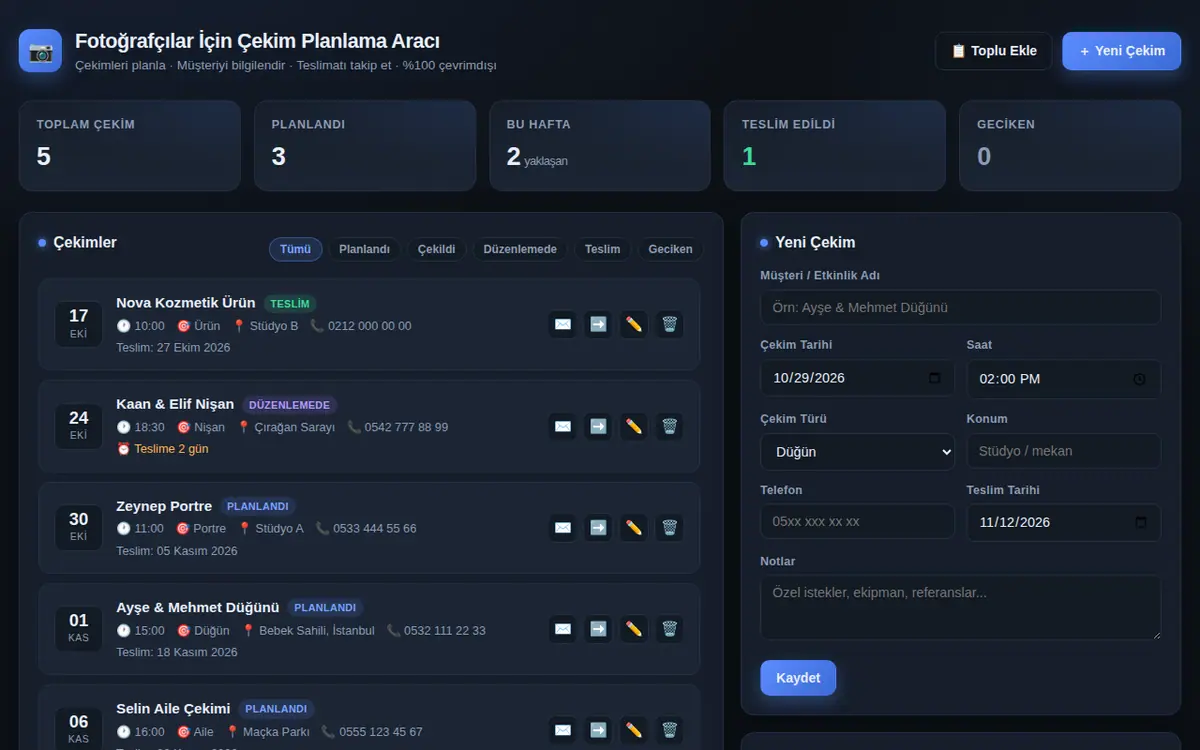This screenshot has width=1200, height=750.
Task: Open the Çekim Türü dropdown
Action: pos(858,452)
